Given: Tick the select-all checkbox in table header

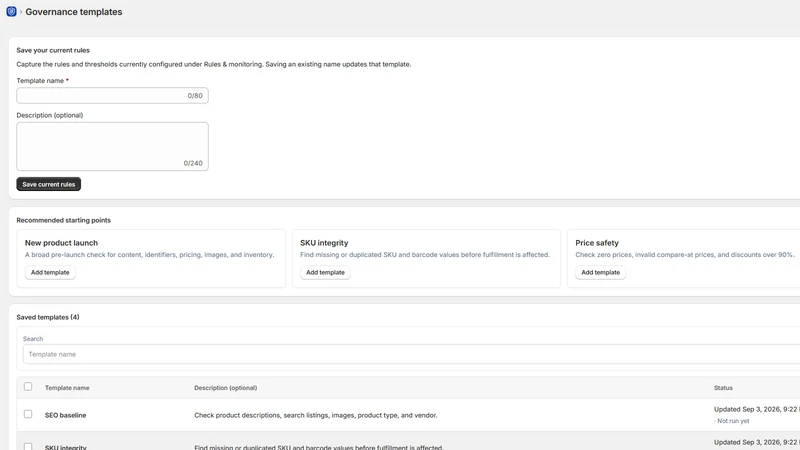Looking at the screenshot, I should [x=28, y=387].
